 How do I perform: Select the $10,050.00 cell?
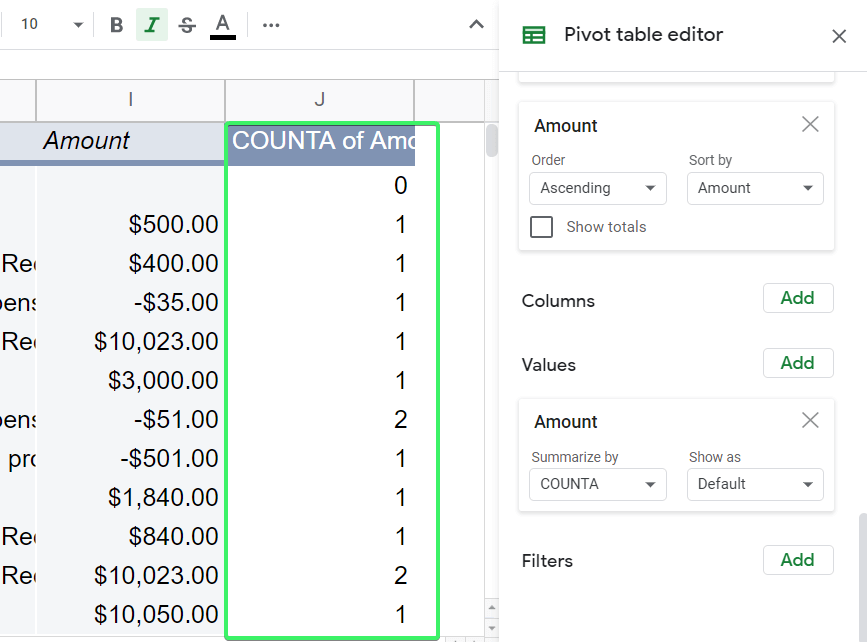tap(130, 614)
